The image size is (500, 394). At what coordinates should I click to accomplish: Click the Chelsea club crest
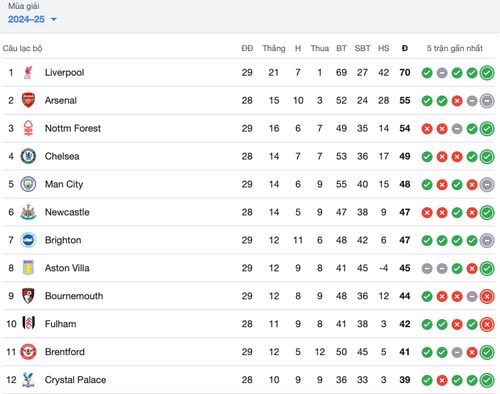click(28, 156)
